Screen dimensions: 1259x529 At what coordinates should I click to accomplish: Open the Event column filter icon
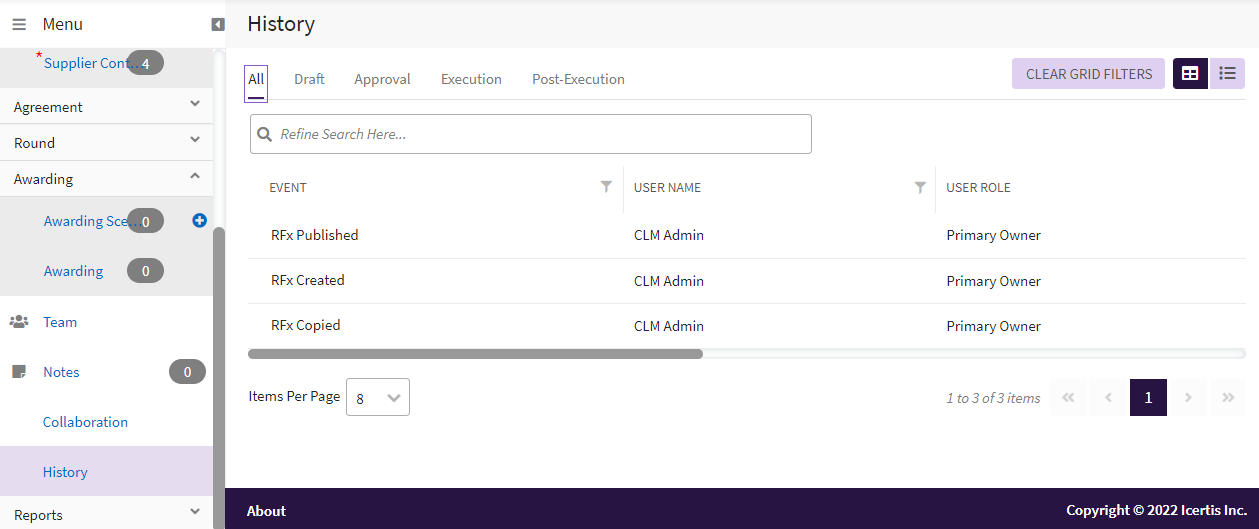(x=606, y=187)
